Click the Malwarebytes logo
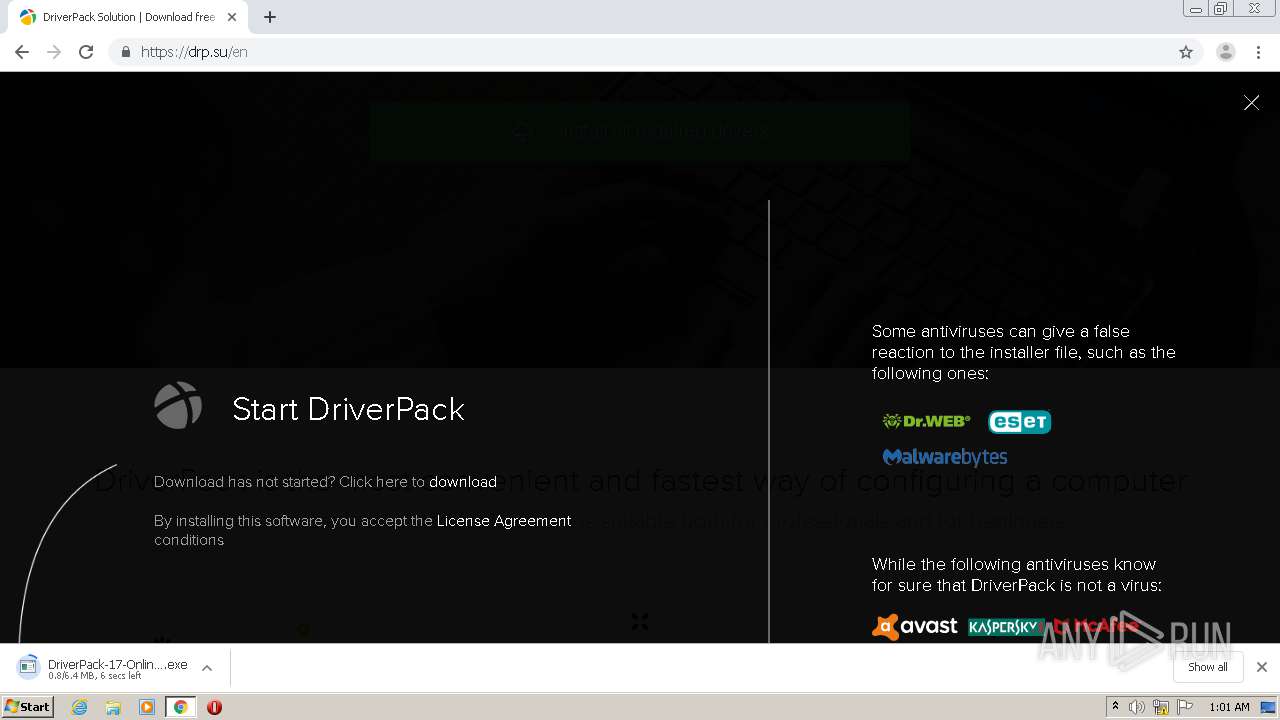Screen dimensions: 1280x720 pos(944,457)
